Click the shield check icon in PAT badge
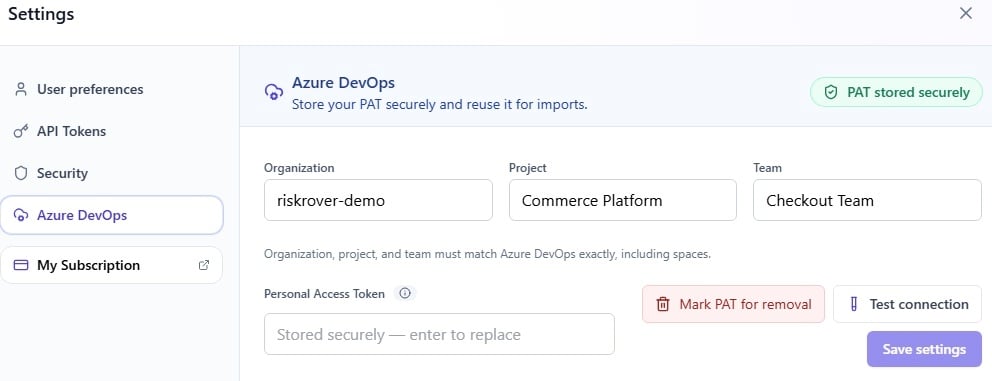Viewport: 992px width, 381px height. pyautogui.click(x=831, y=92)
